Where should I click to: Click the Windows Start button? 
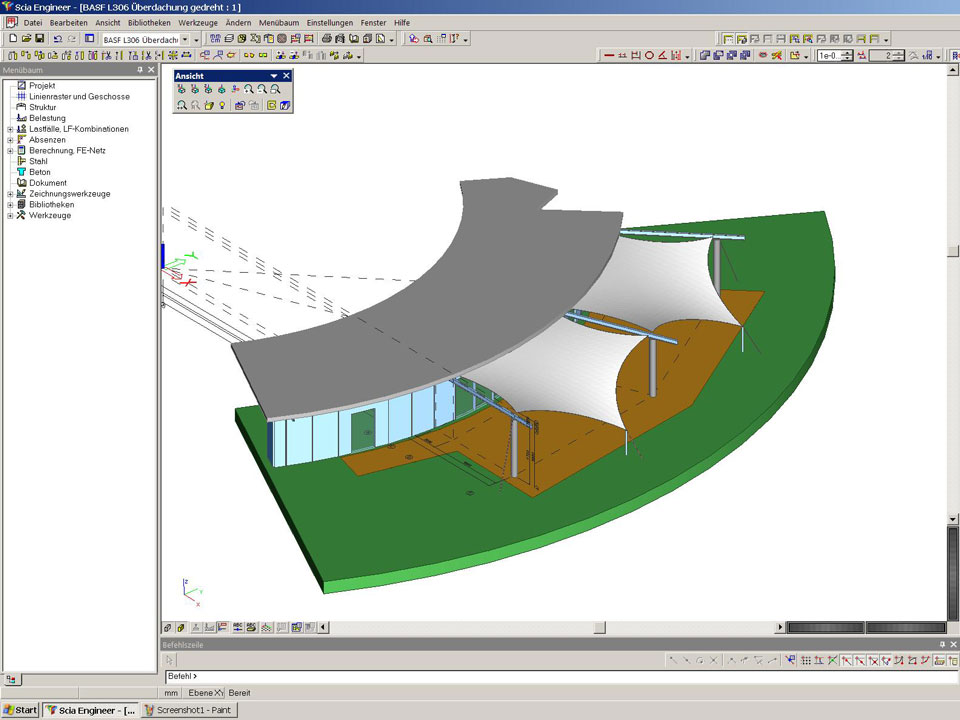20,710
